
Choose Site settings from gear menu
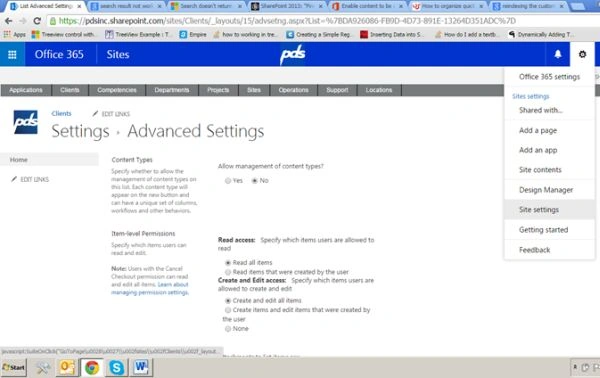click(549, 210)
